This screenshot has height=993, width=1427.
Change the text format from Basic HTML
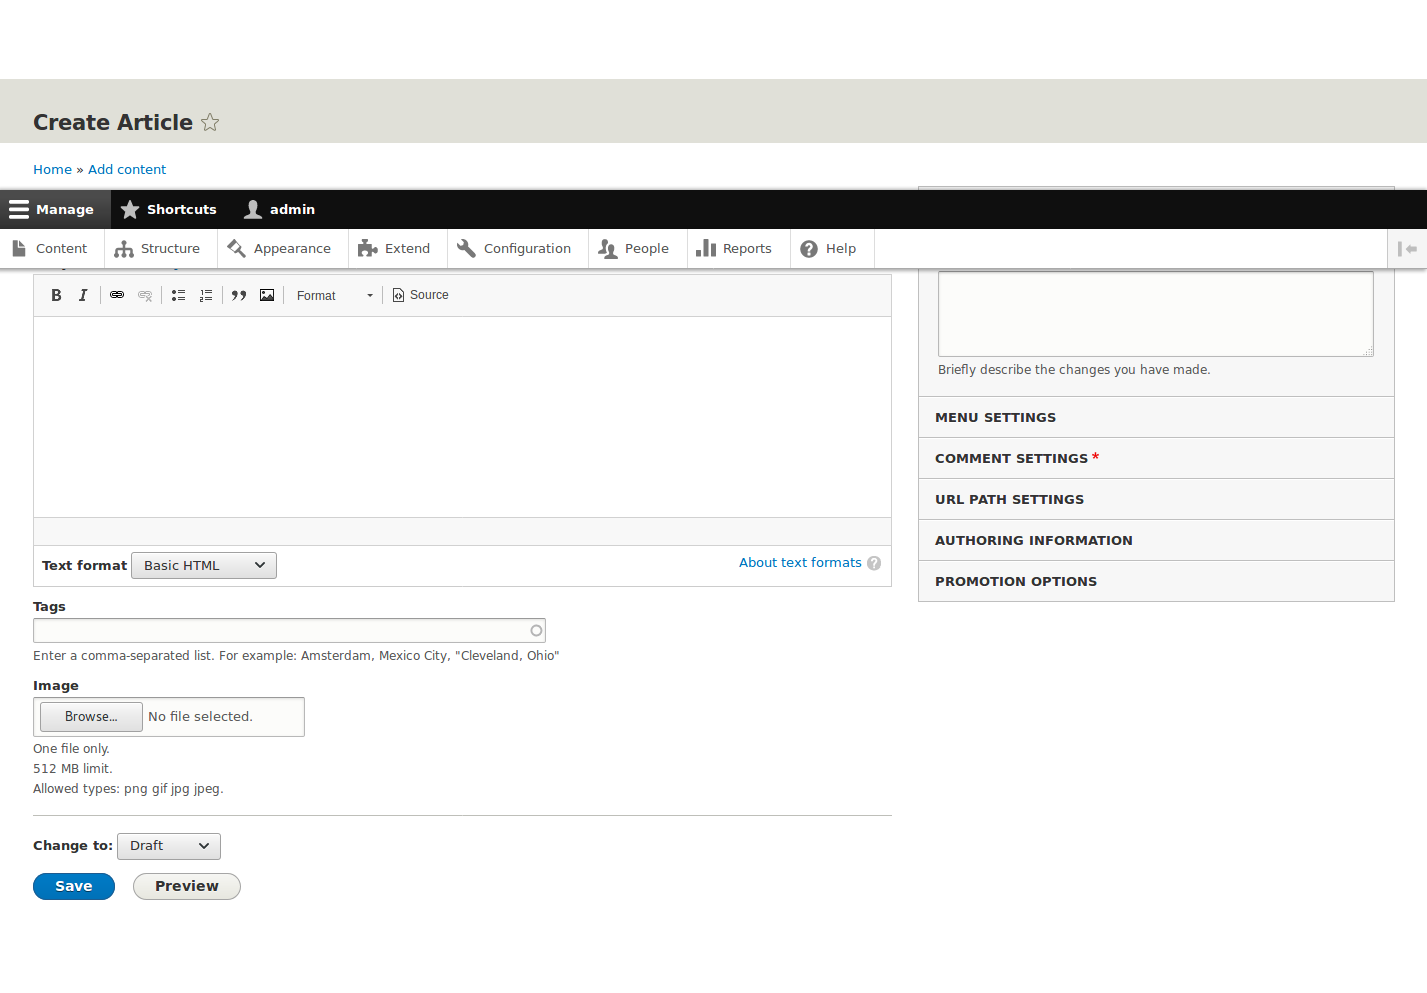click(x=203, y=565)
